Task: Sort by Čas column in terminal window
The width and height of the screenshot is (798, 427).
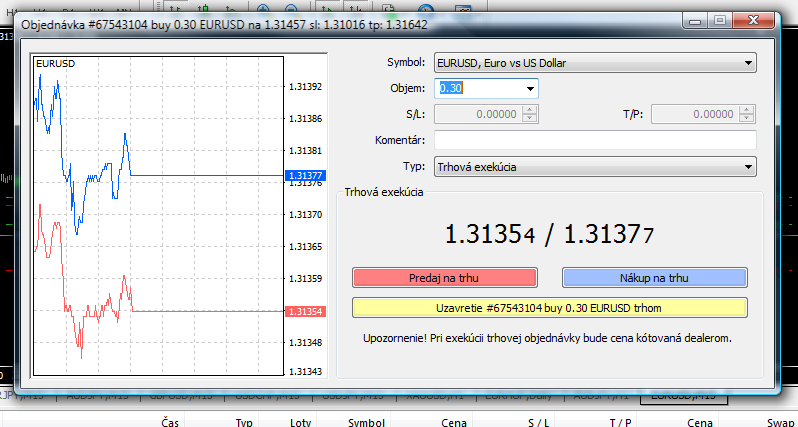Action: pos(170,422)
